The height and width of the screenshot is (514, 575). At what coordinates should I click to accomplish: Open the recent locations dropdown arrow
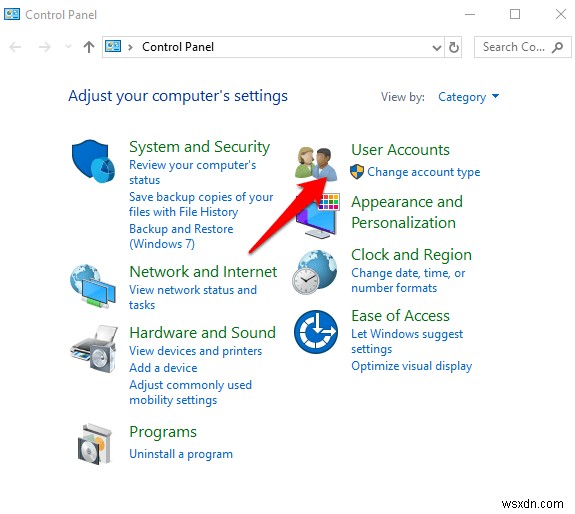click(68, 47)
